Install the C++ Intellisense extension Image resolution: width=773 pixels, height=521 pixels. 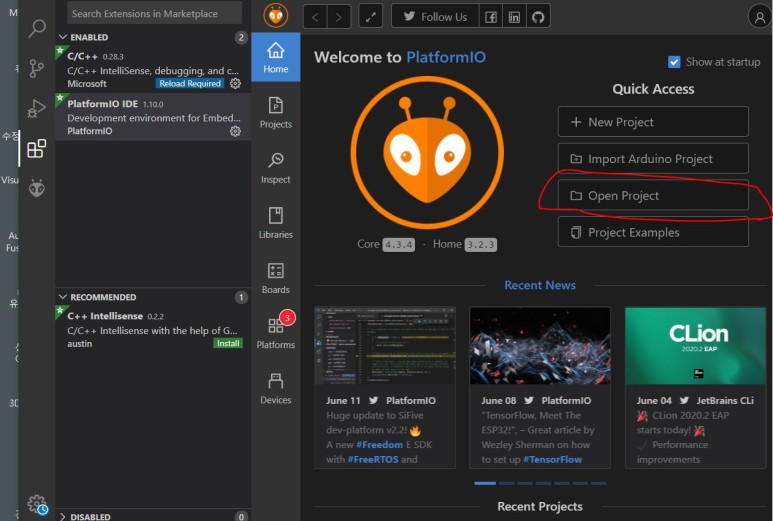228,344
